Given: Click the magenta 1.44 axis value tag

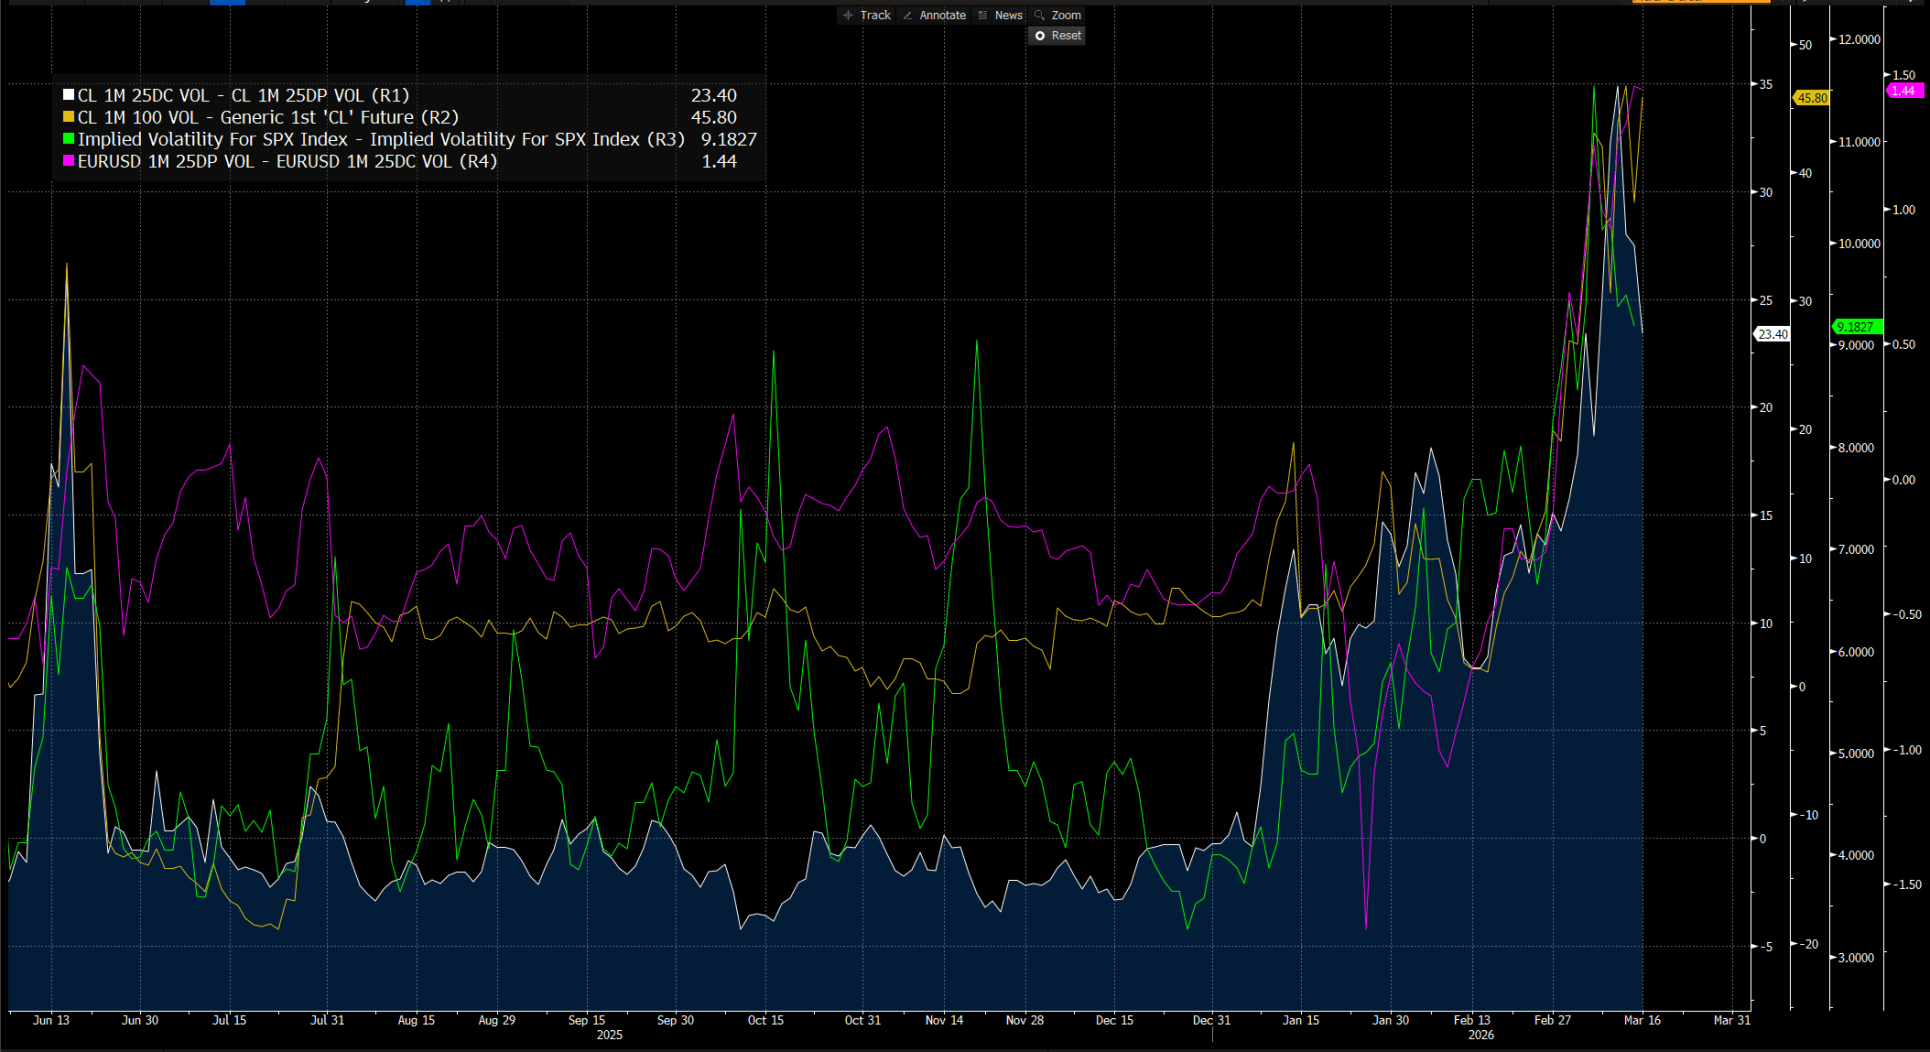Looking at the screenshot, I should coord(1903,91).
